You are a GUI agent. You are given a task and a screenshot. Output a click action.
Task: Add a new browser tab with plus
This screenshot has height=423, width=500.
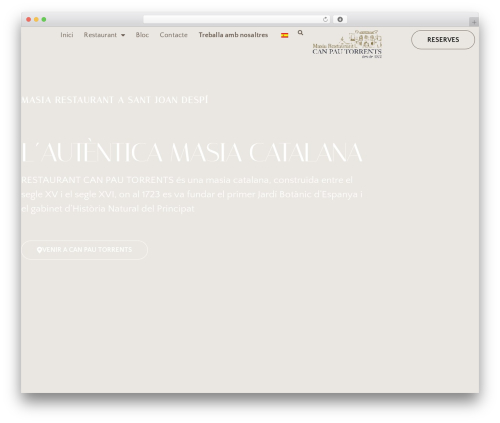coord(474,22)
